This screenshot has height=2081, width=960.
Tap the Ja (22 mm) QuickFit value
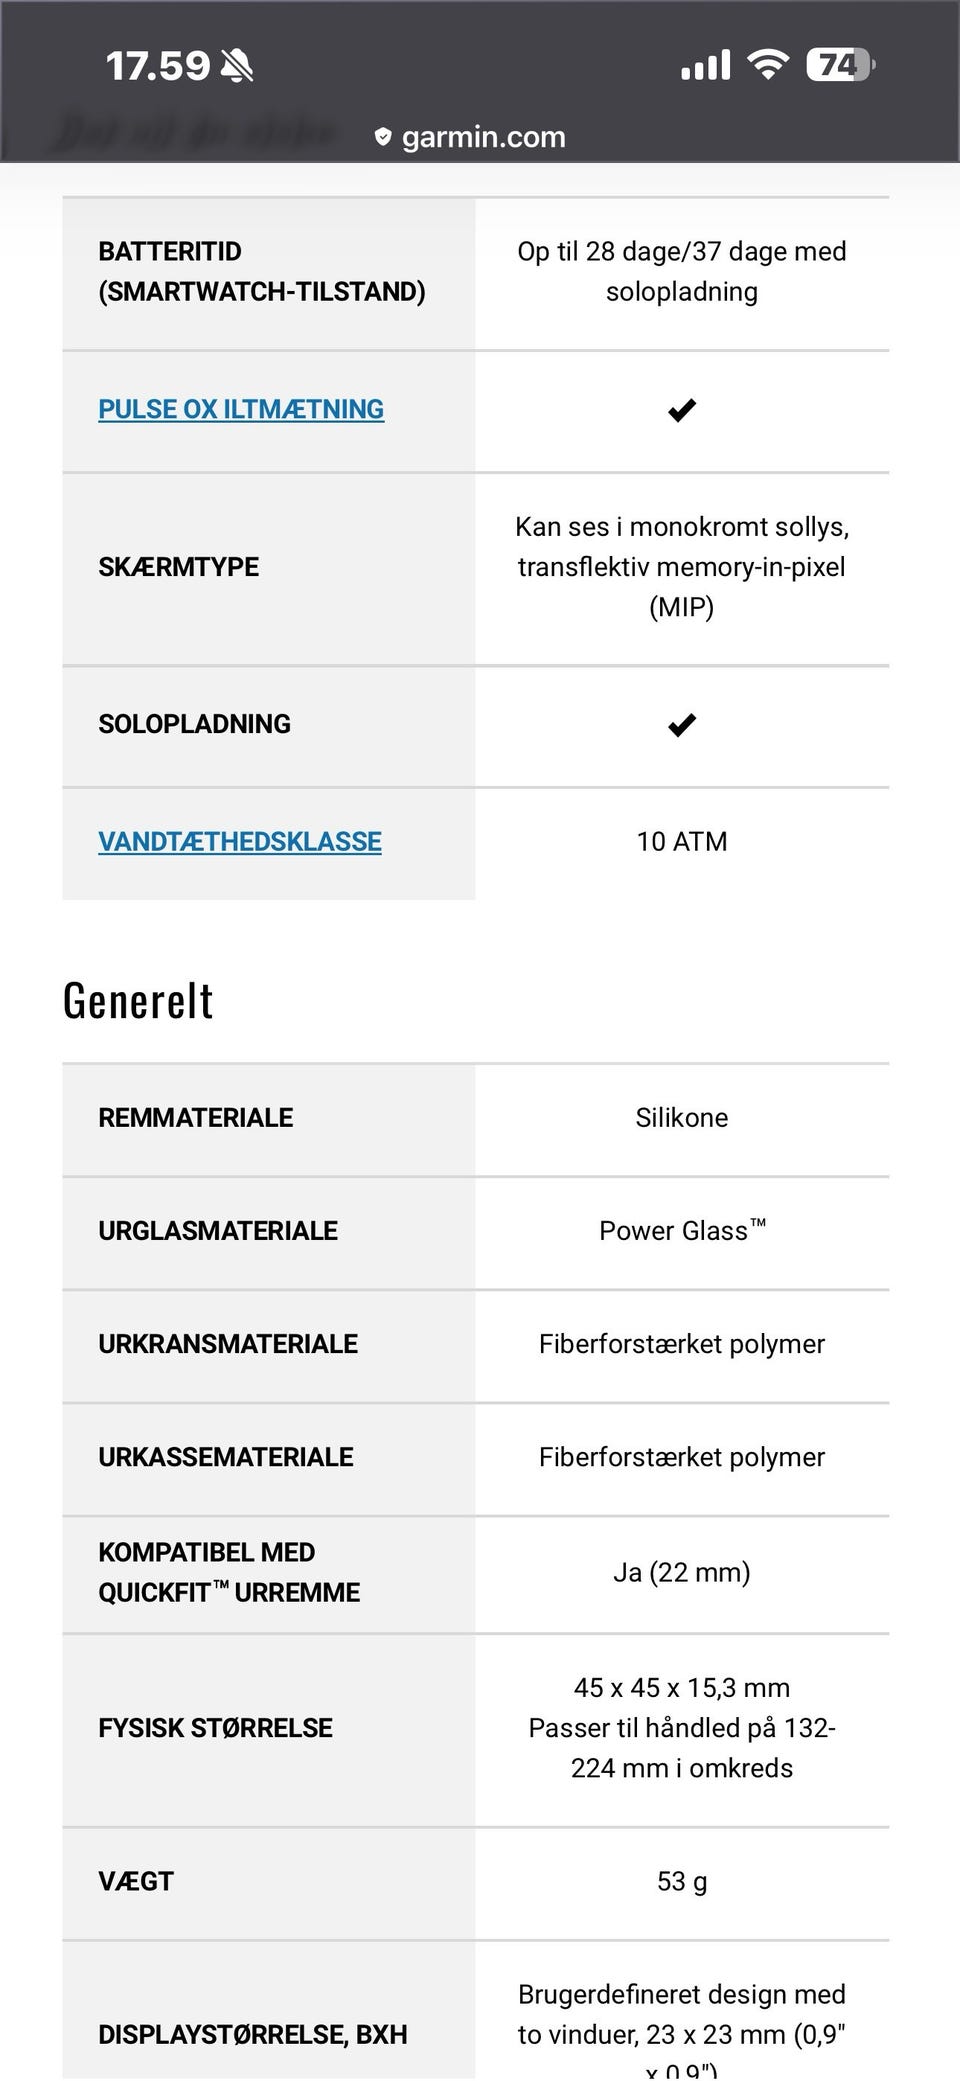pyautogui.click(x=682, y=1573)
